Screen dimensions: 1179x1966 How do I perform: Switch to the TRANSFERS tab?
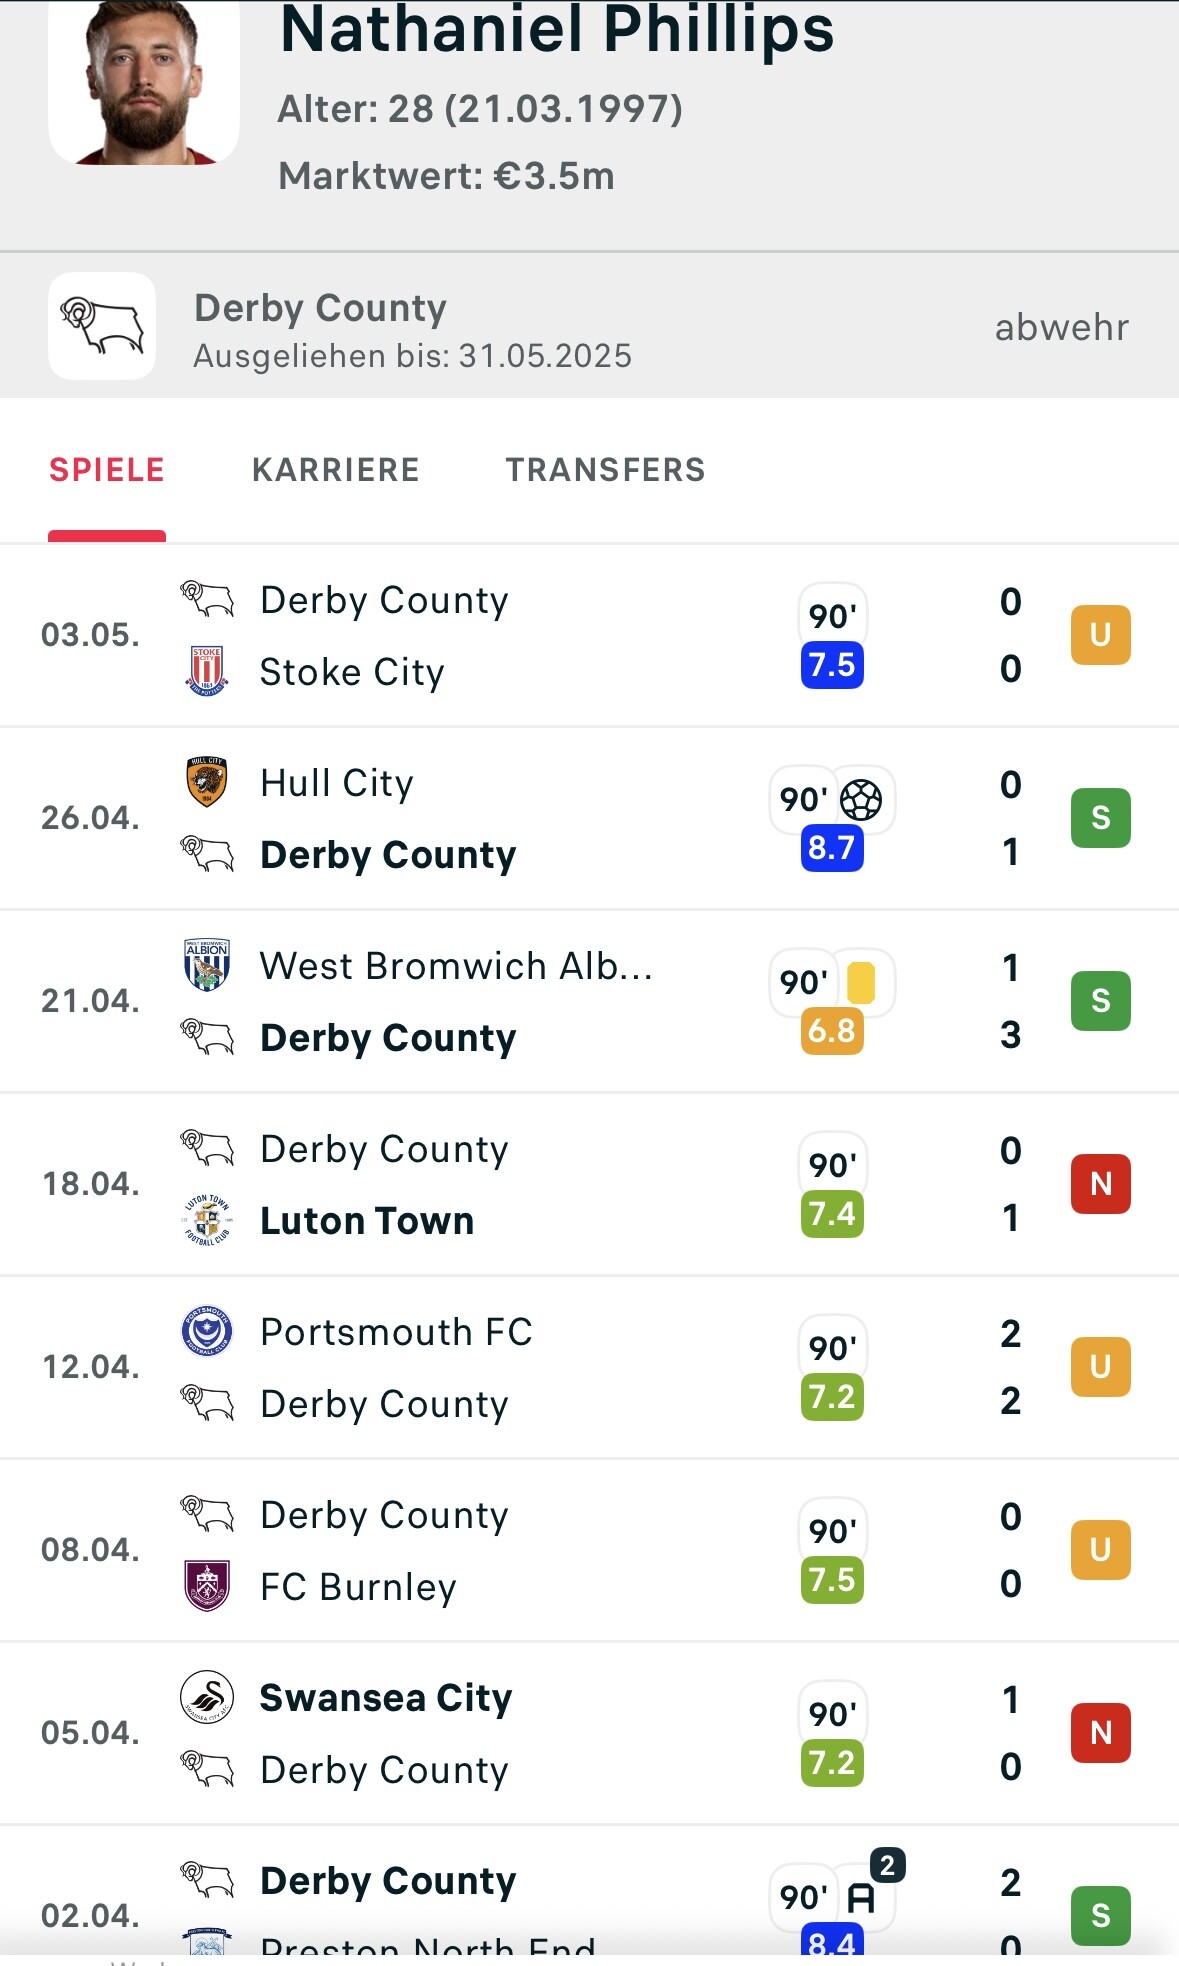click(x=605, y=470)
